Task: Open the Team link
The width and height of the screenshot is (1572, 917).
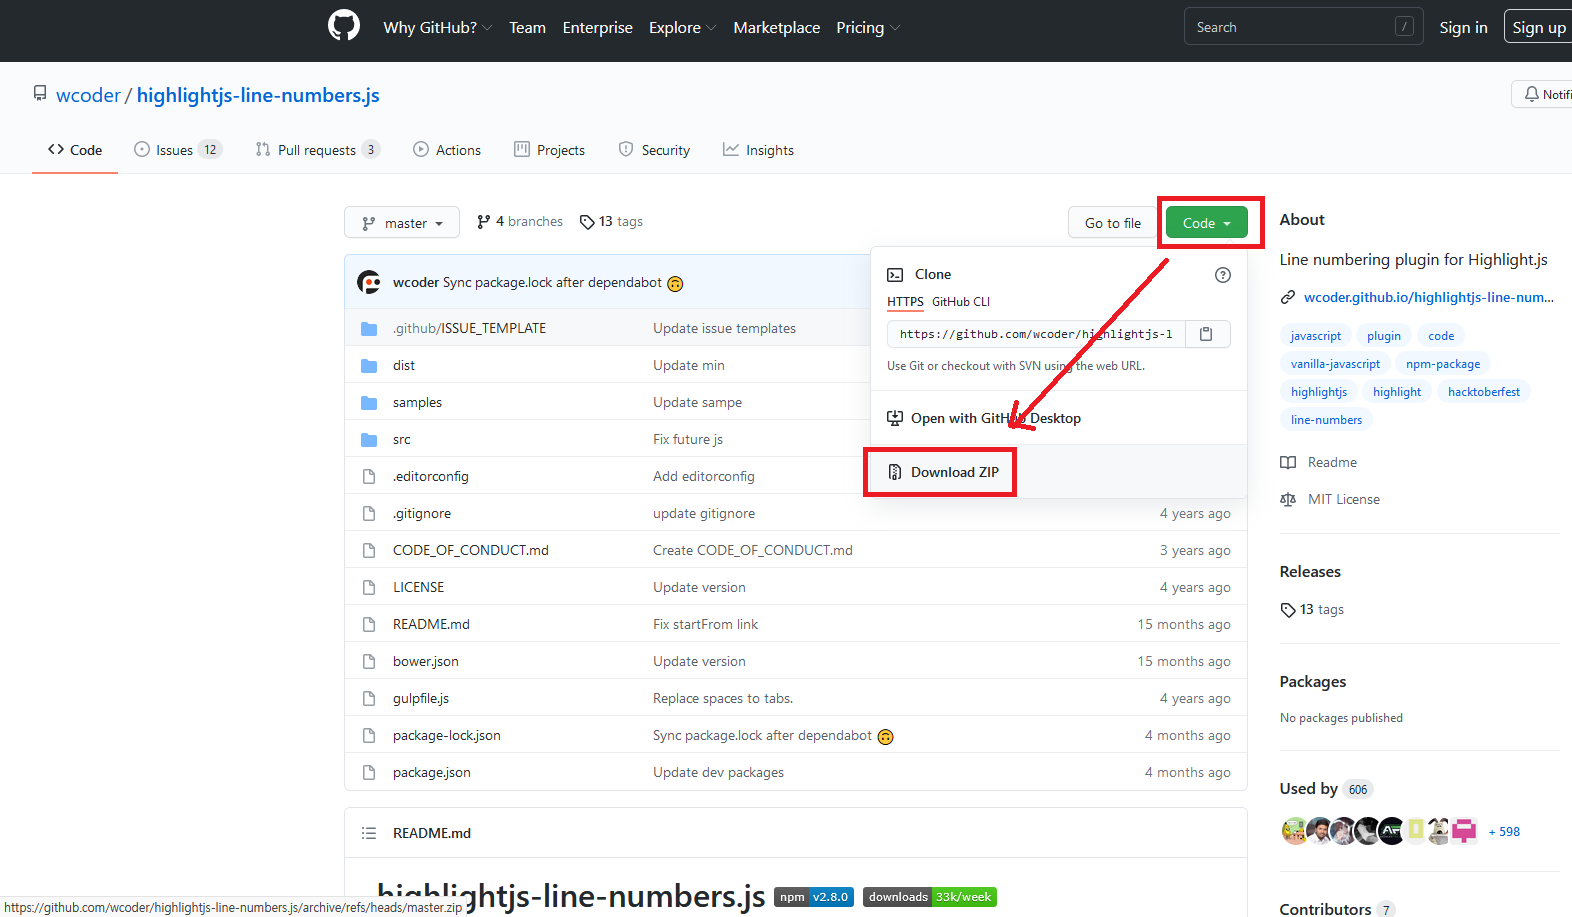Action: coord(527,27)
